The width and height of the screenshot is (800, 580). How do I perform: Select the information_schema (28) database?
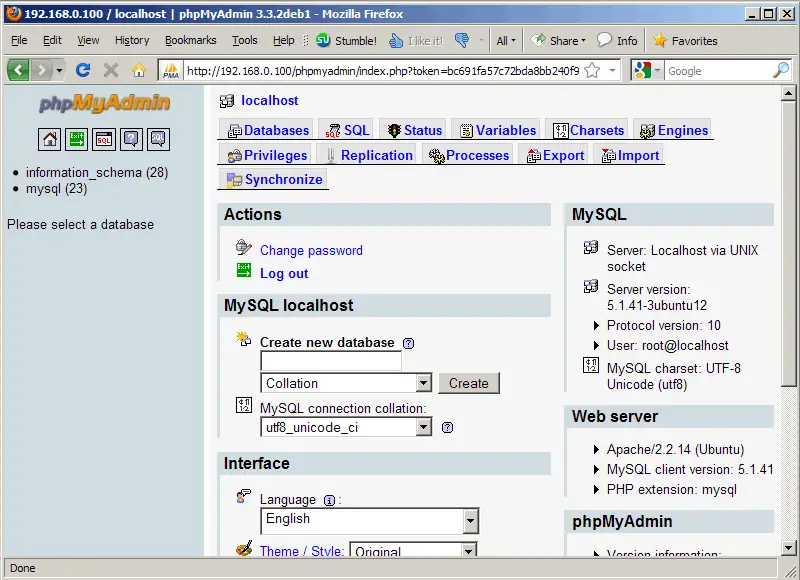click(97, 172)
